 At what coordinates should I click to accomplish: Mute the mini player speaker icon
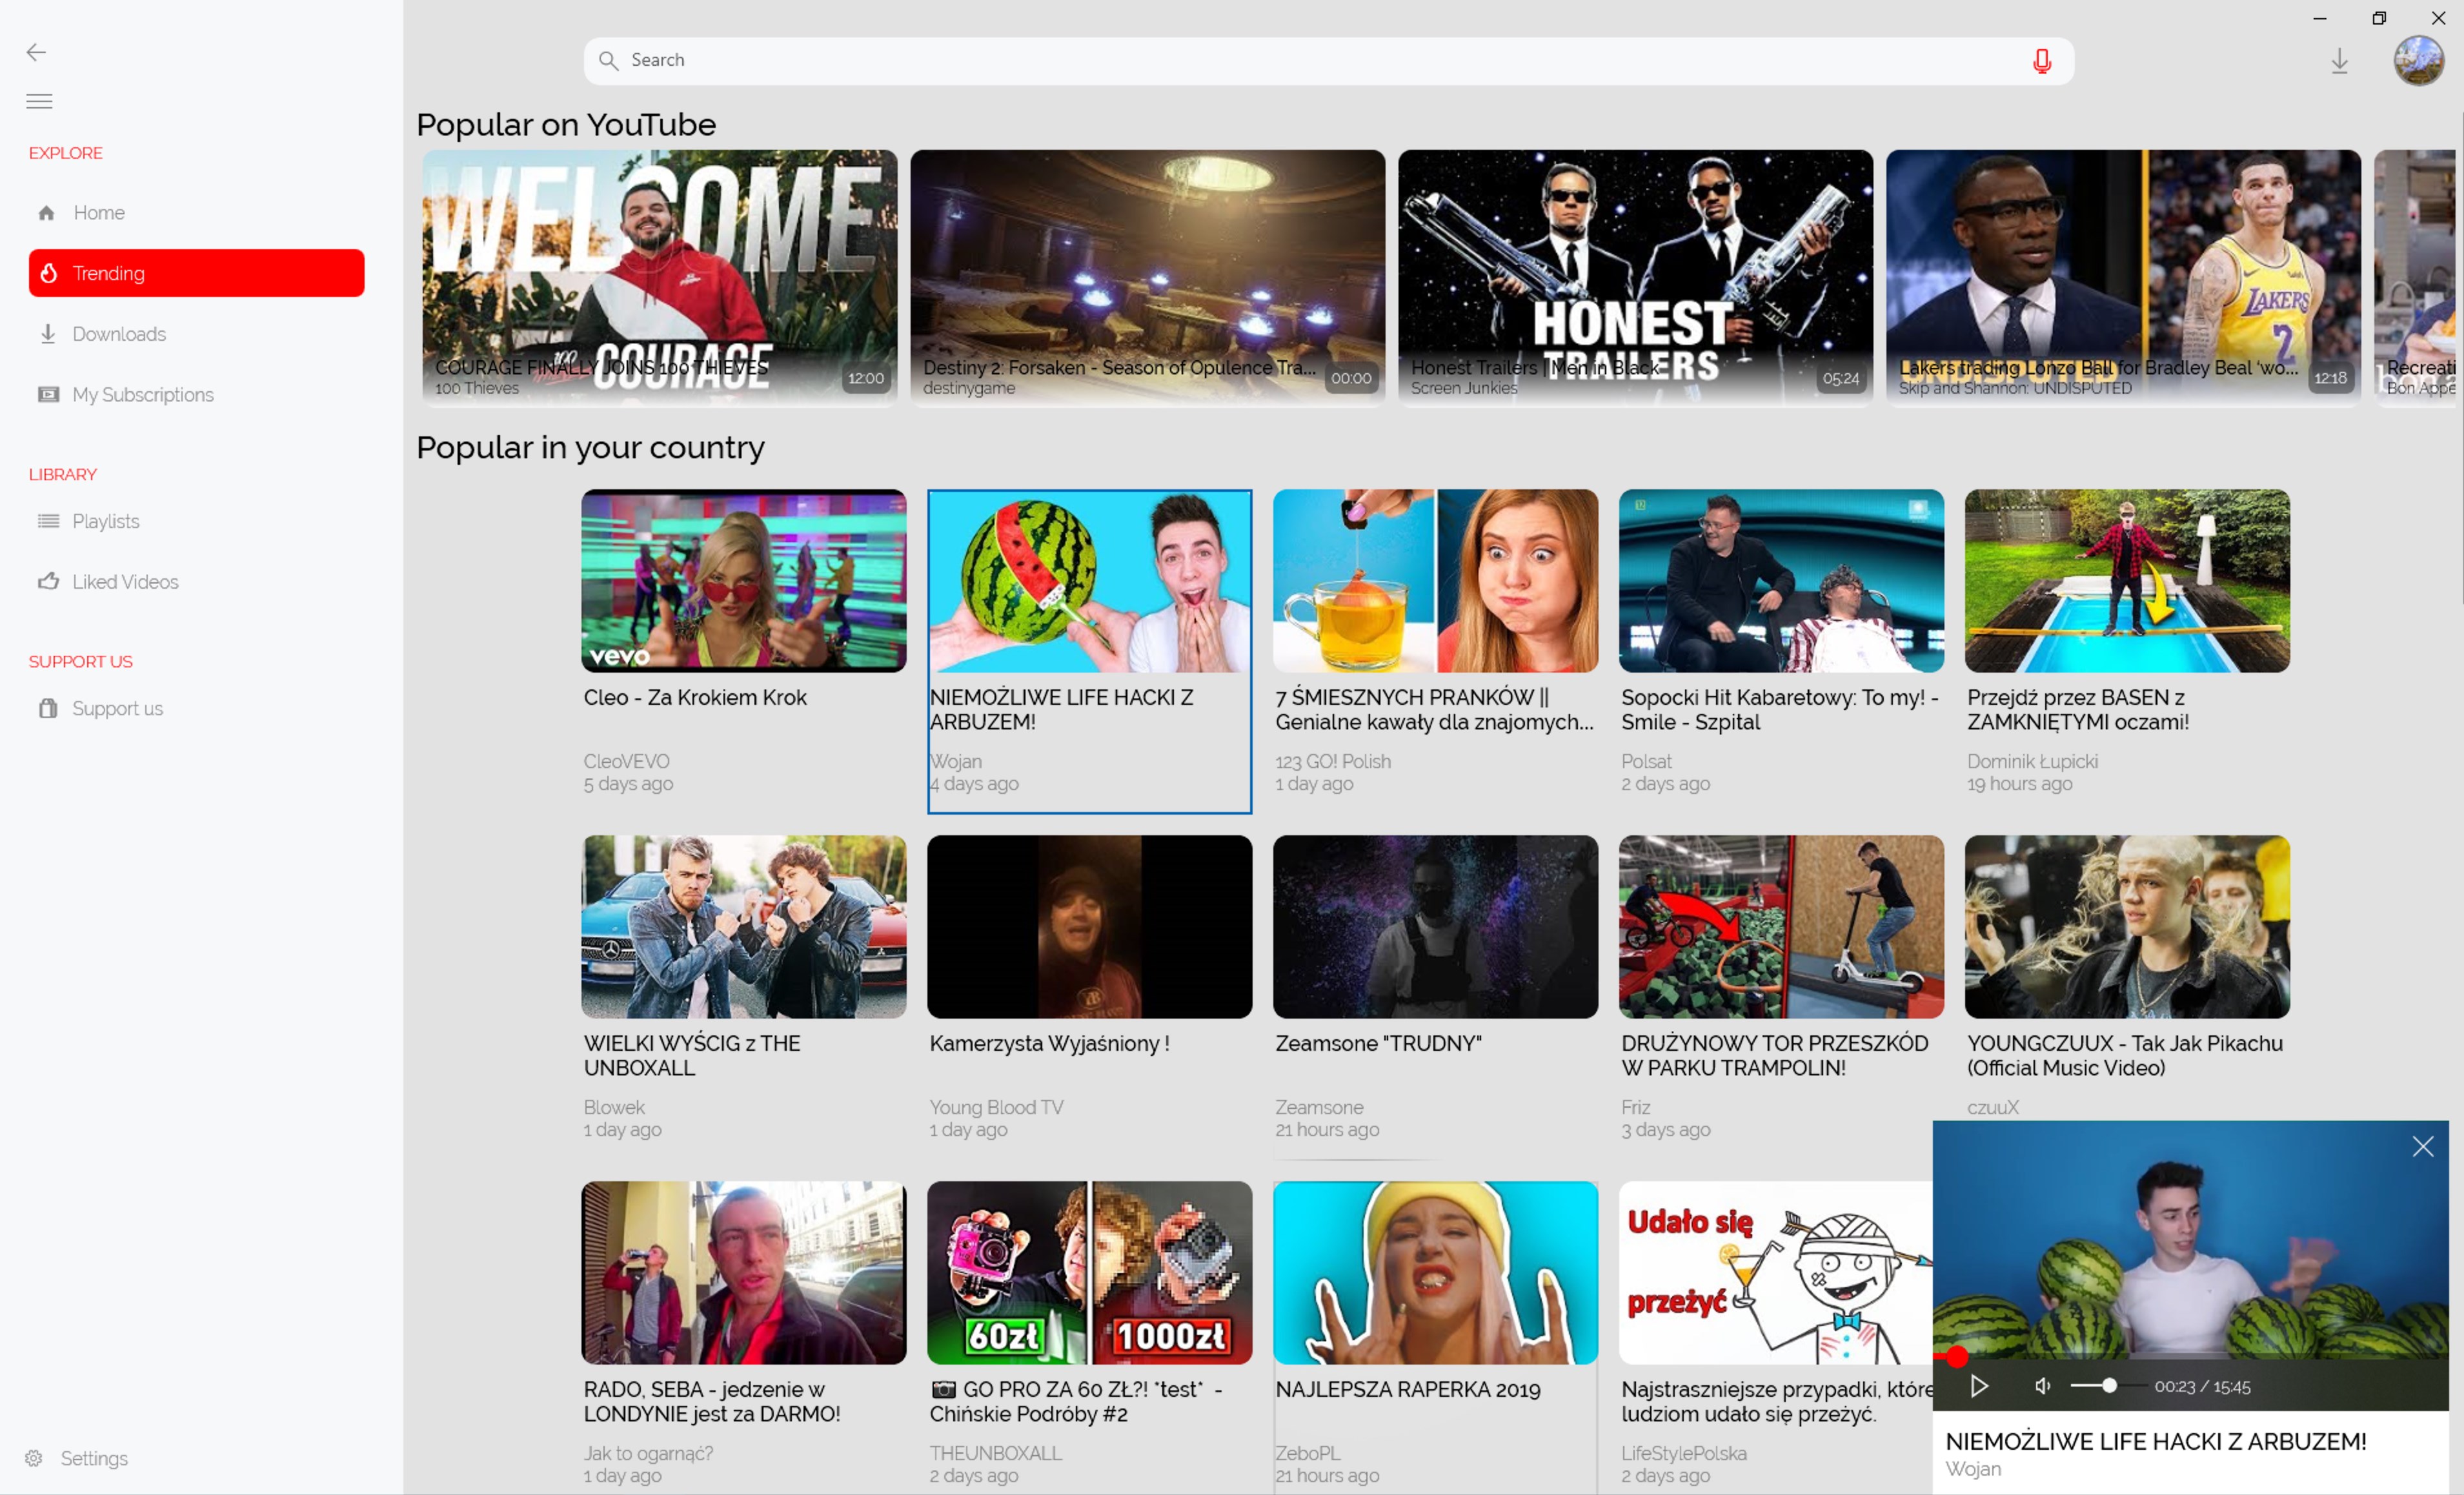[2042, 1386]
